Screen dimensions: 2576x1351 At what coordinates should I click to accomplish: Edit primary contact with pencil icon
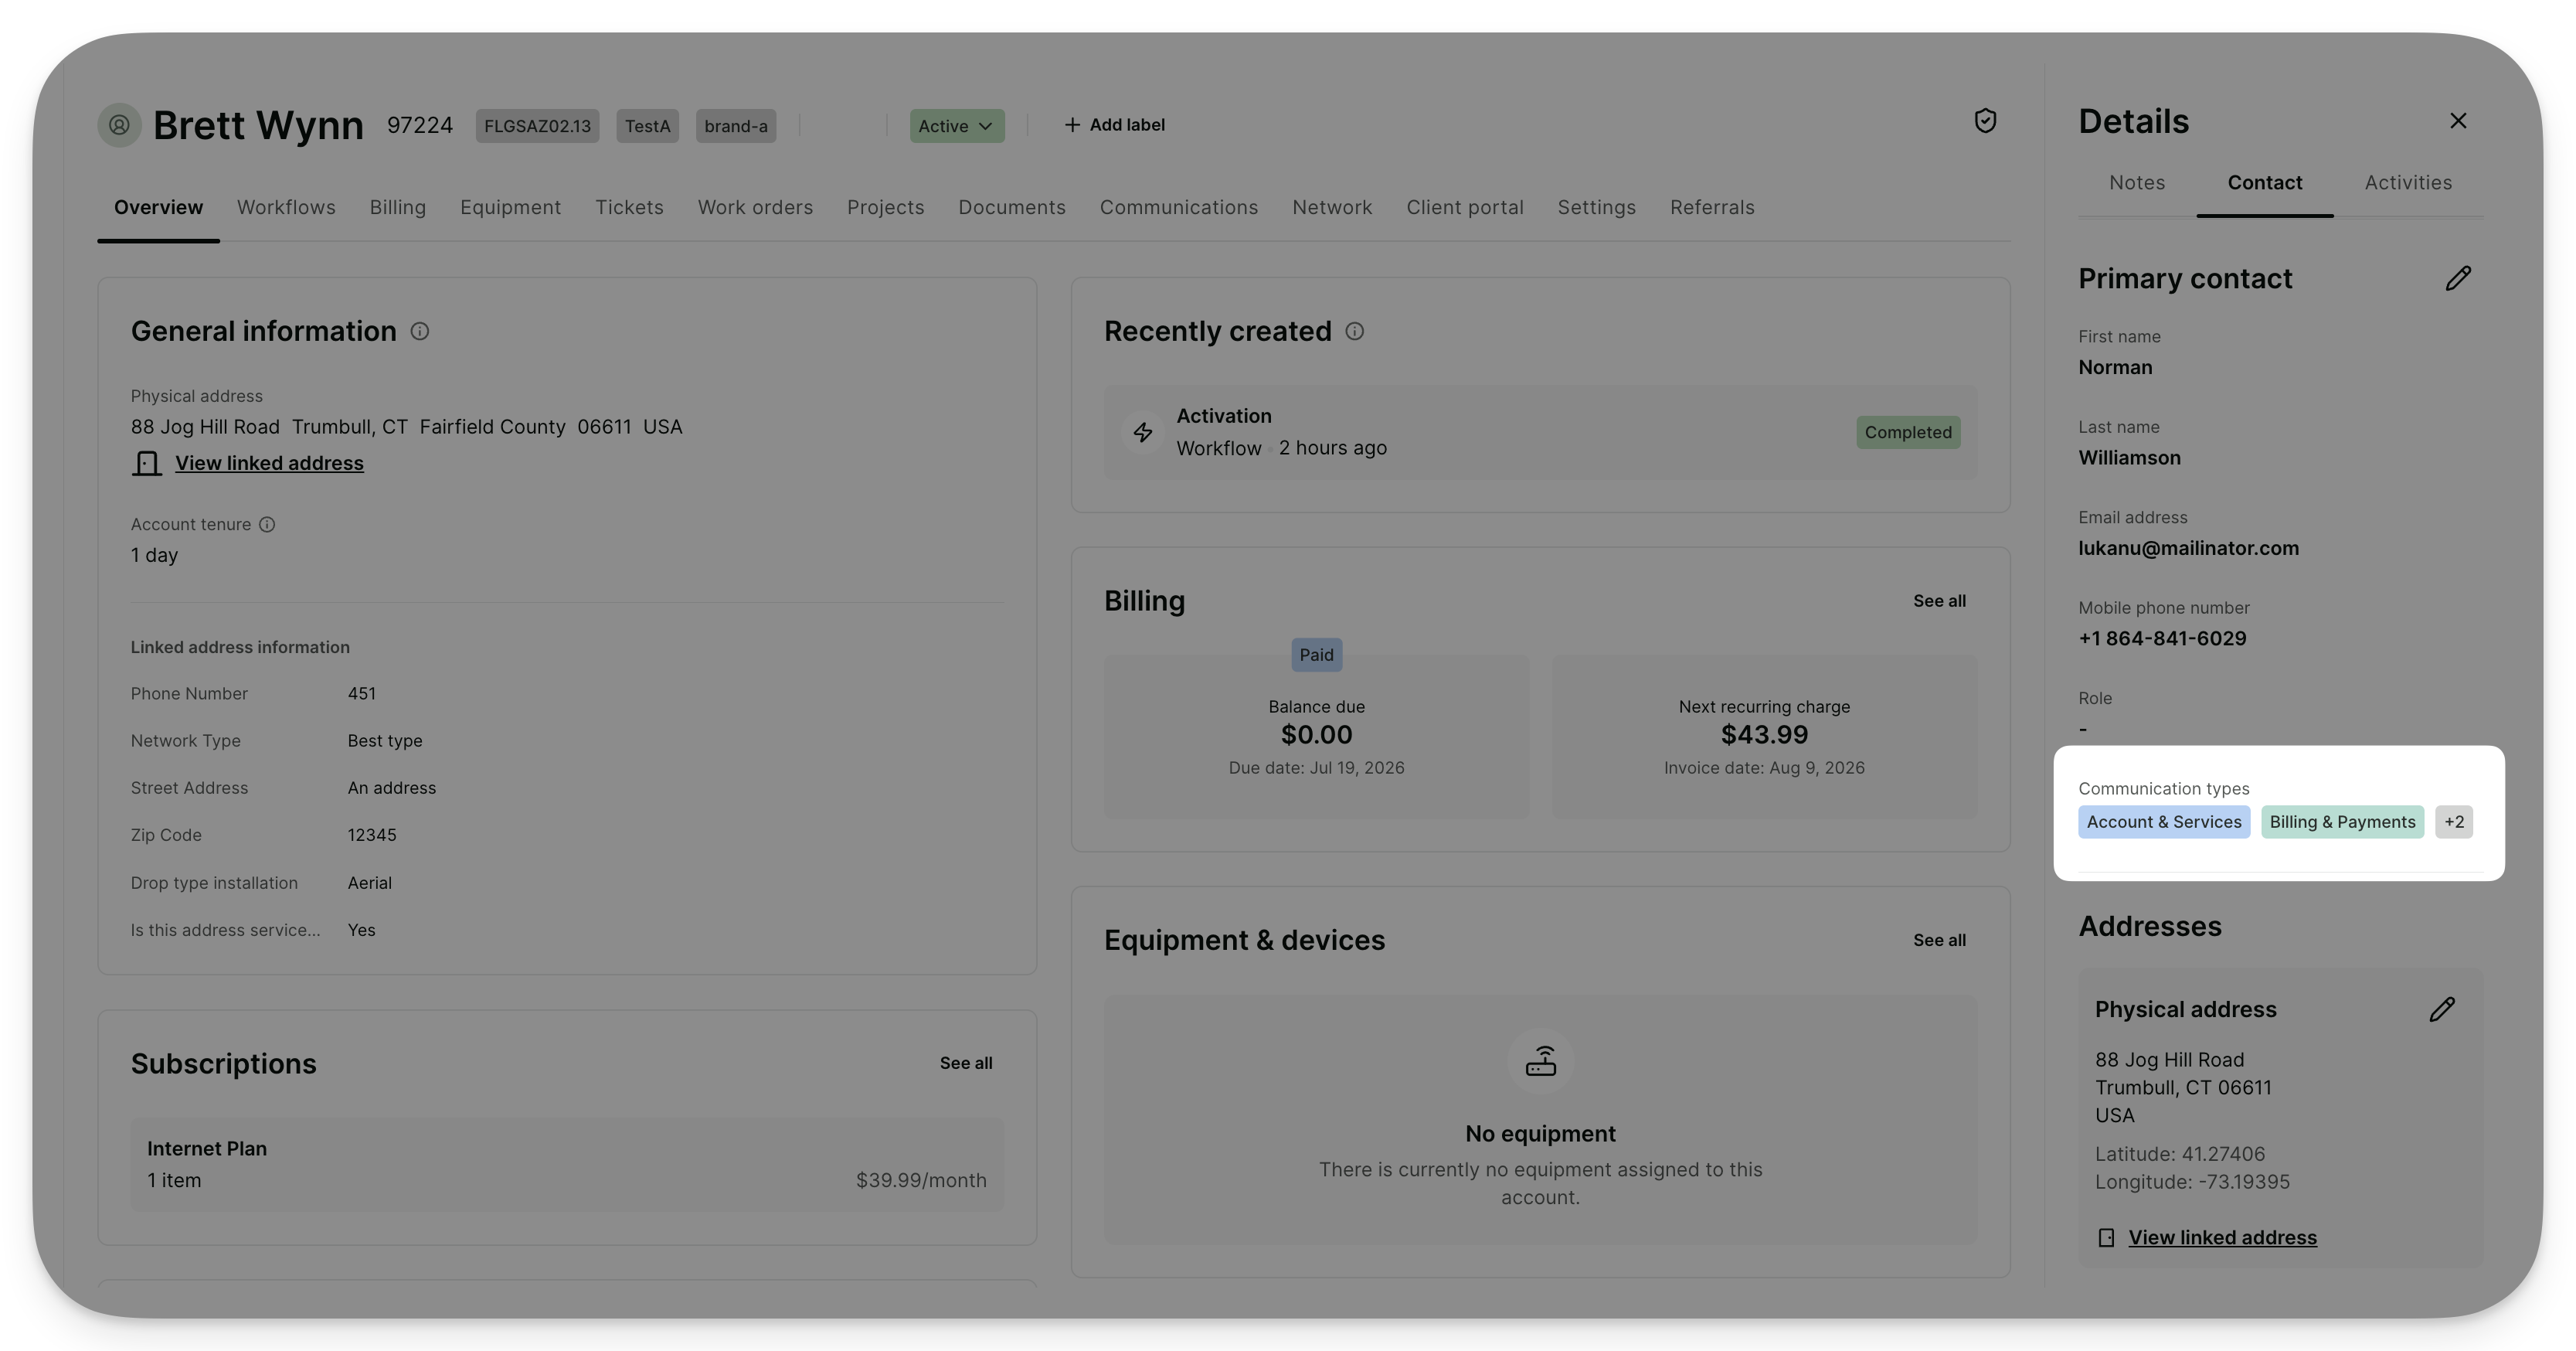pos(2458,278)
